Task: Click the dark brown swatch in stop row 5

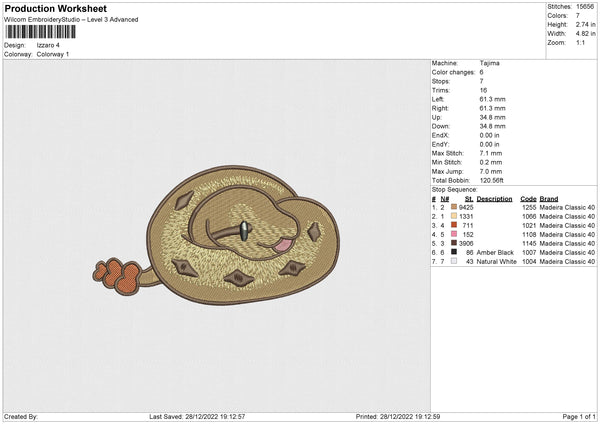Action: (x=454, y=243)
